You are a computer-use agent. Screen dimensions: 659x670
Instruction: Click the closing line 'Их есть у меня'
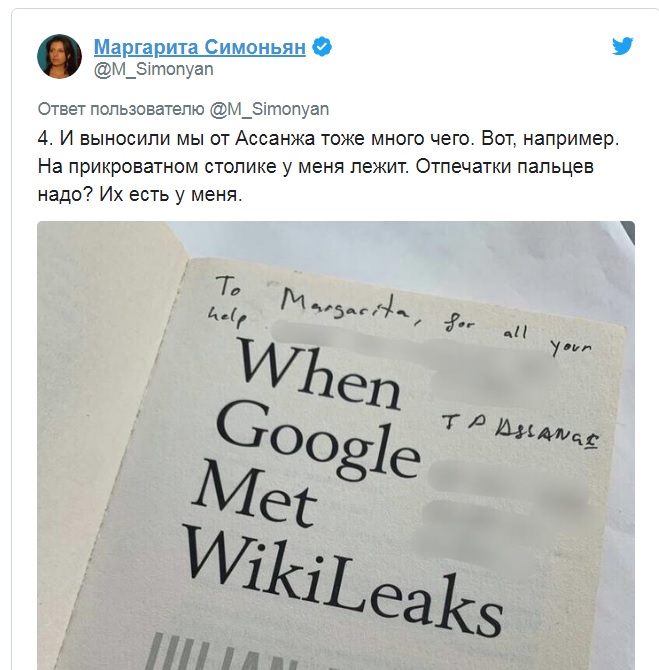[x=171, y=195]
